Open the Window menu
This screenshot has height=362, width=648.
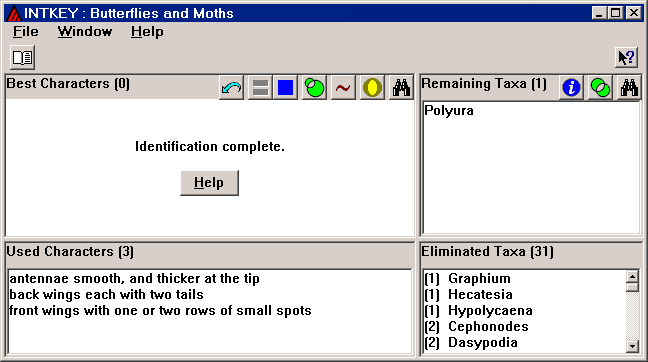click(x=85, y=32)
